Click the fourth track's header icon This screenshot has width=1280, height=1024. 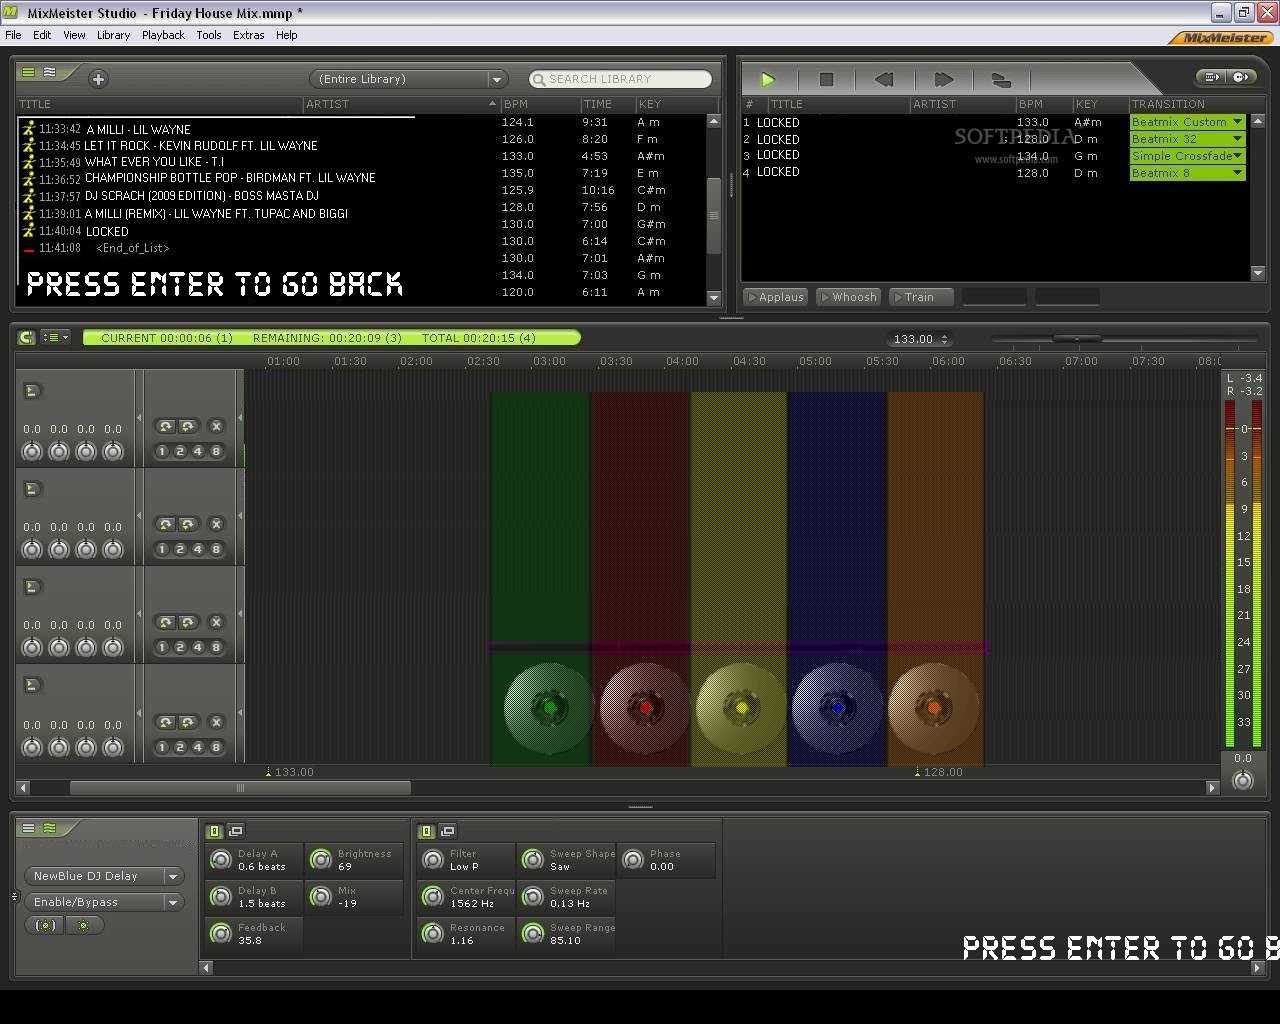(32, 685)
